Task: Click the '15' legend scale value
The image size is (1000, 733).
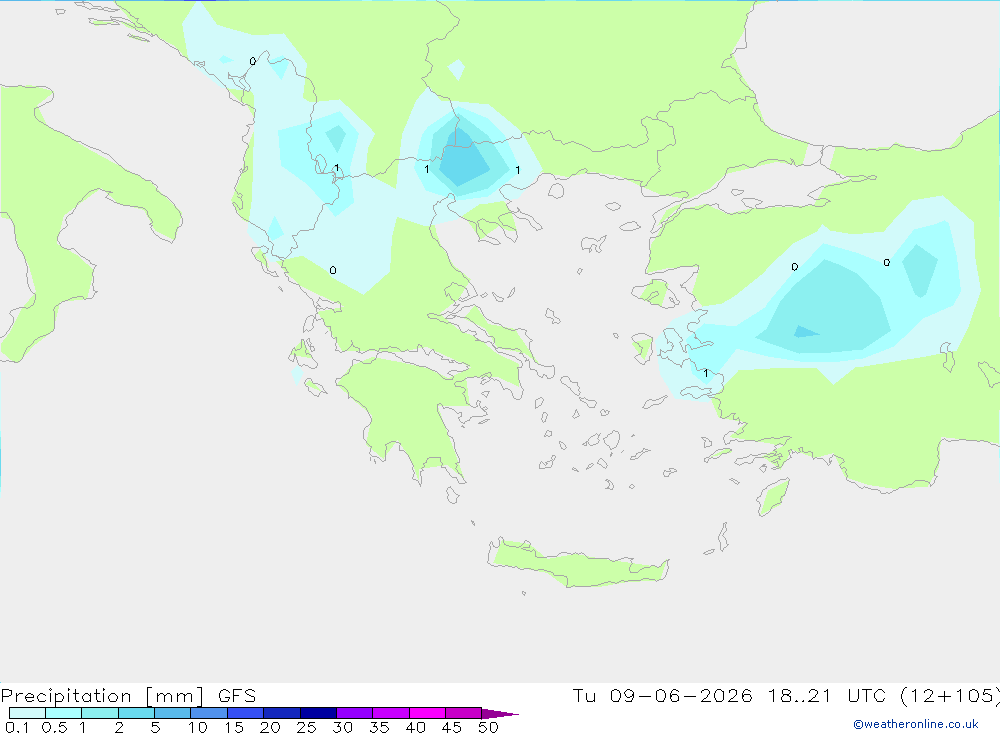Action: (x=234, y=727)
